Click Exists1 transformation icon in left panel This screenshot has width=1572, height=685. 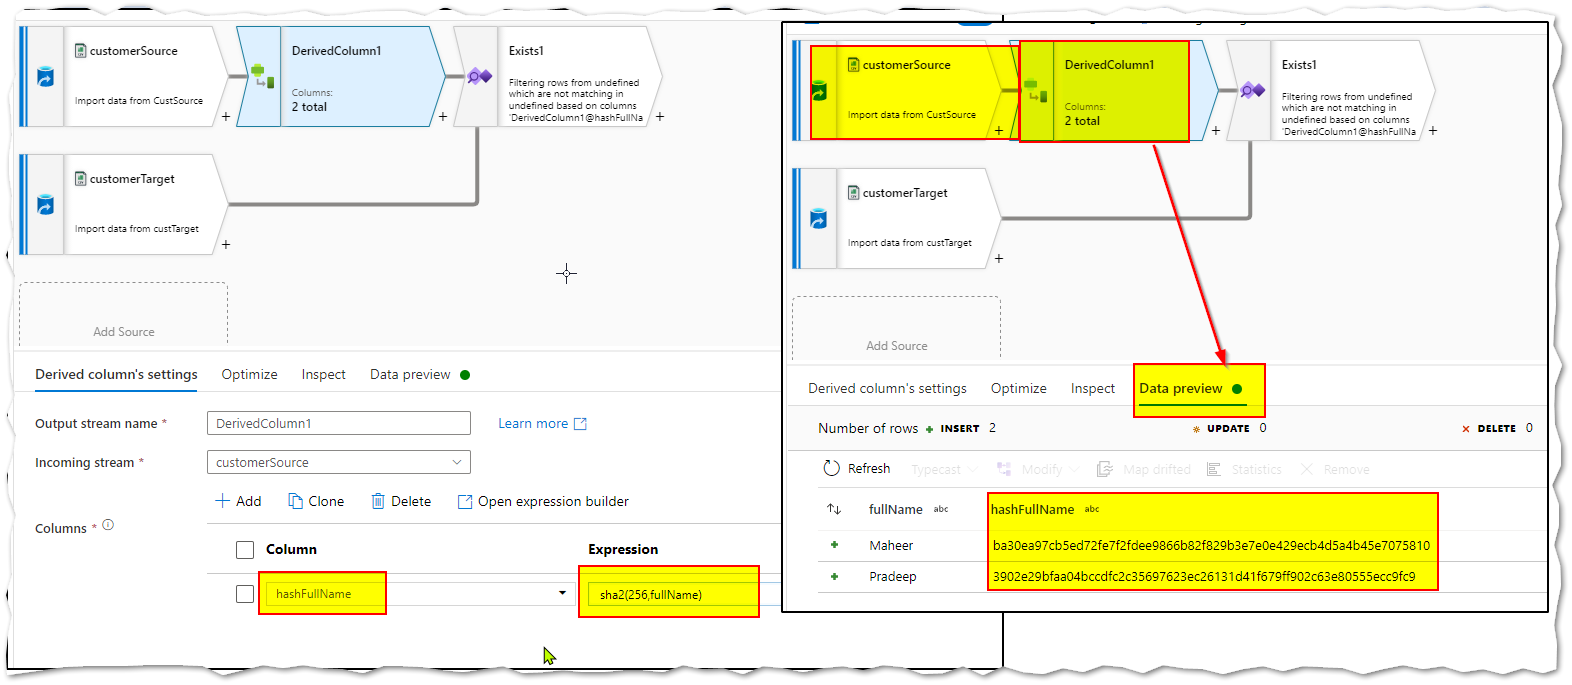[x=479, y=76]
